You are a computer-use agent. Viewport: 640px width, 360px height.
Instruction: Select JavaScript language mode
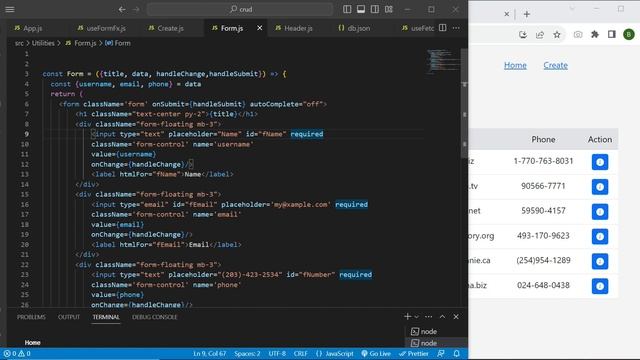tap(335, 353)
